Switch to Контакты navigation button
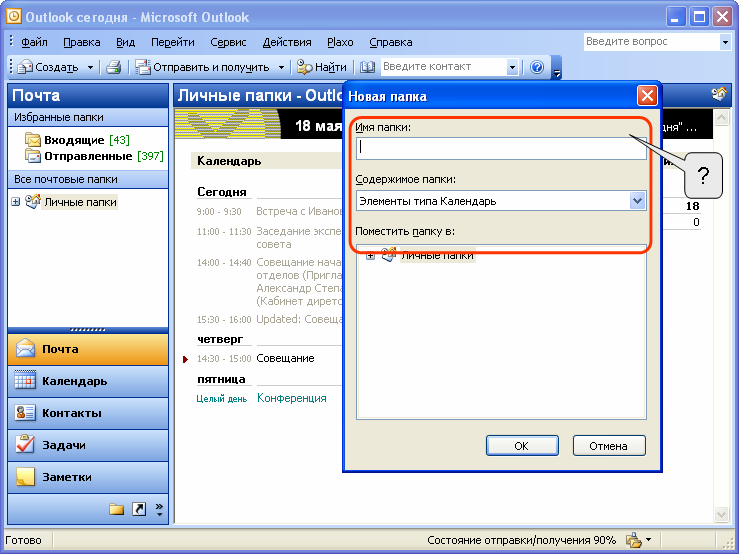The width and height of the screenshot is (739, 554). point(88,413)
